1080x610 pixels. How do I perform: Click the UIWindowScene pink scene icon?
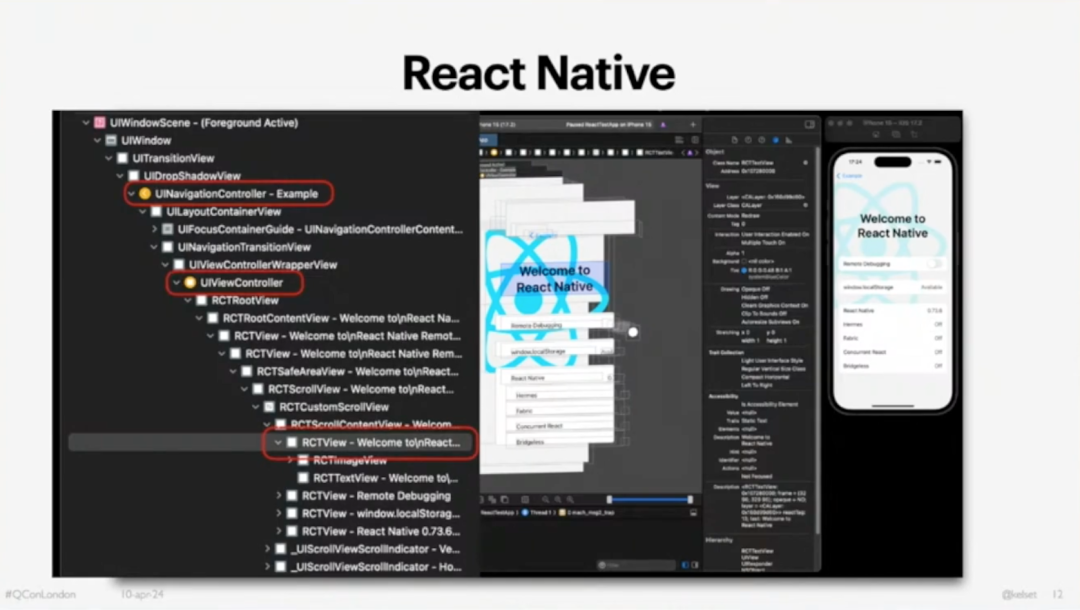coord(100,123)
